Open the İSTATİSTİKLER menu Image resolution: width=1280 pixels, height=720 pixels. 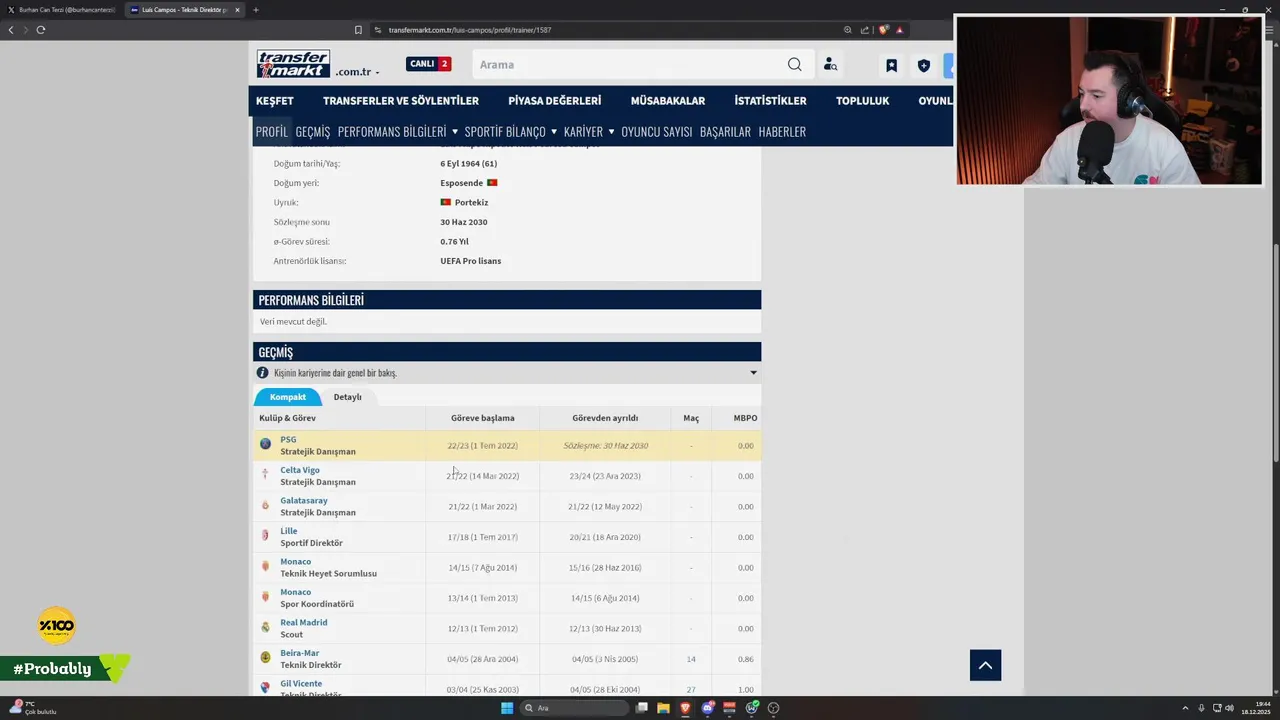[x=771, y=101]
